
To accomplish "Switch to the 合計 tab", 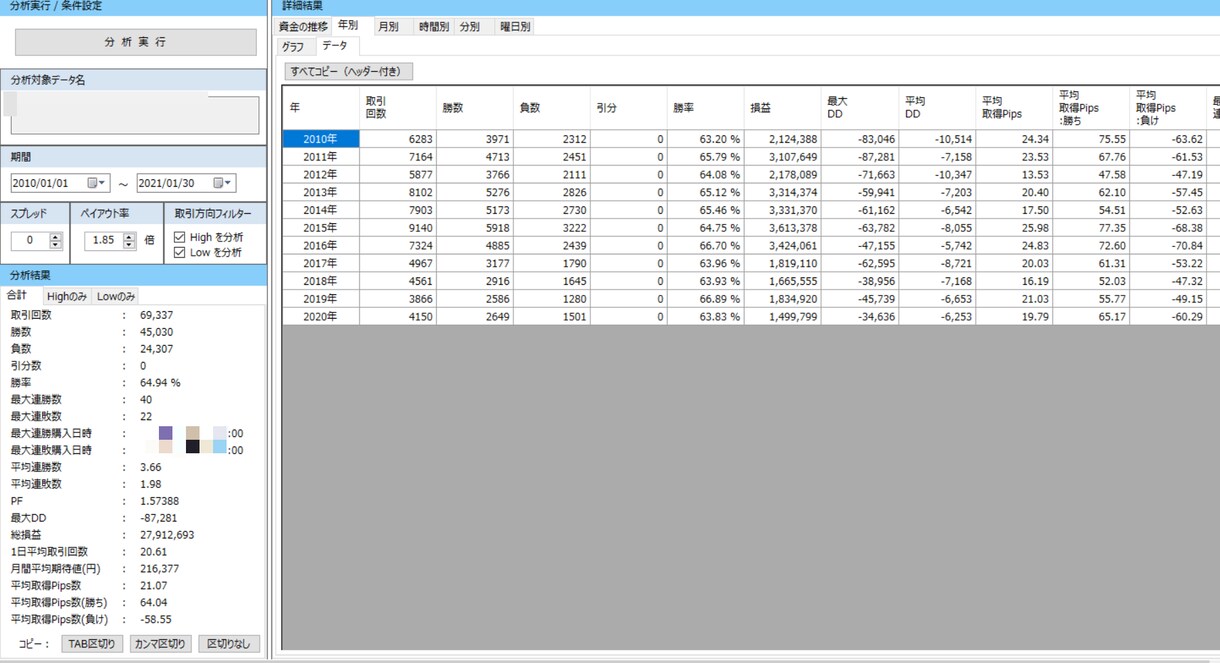I will click(x=17, y=296).
